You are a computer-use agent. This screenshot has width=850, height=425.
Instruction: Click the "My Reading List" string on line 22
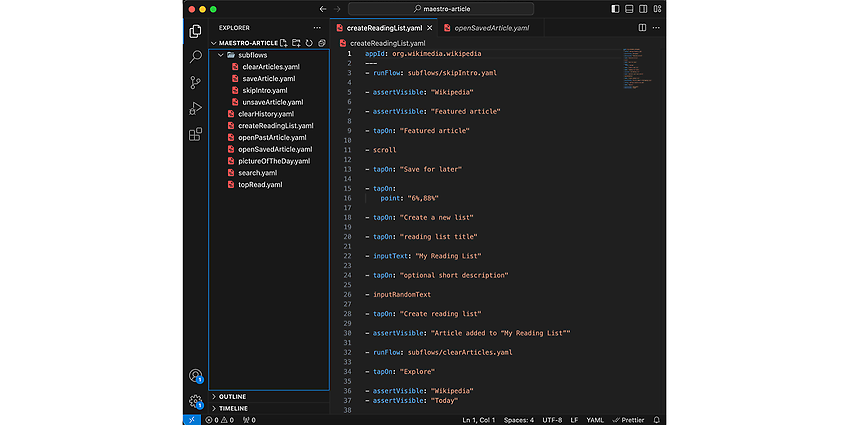point(448,256)
